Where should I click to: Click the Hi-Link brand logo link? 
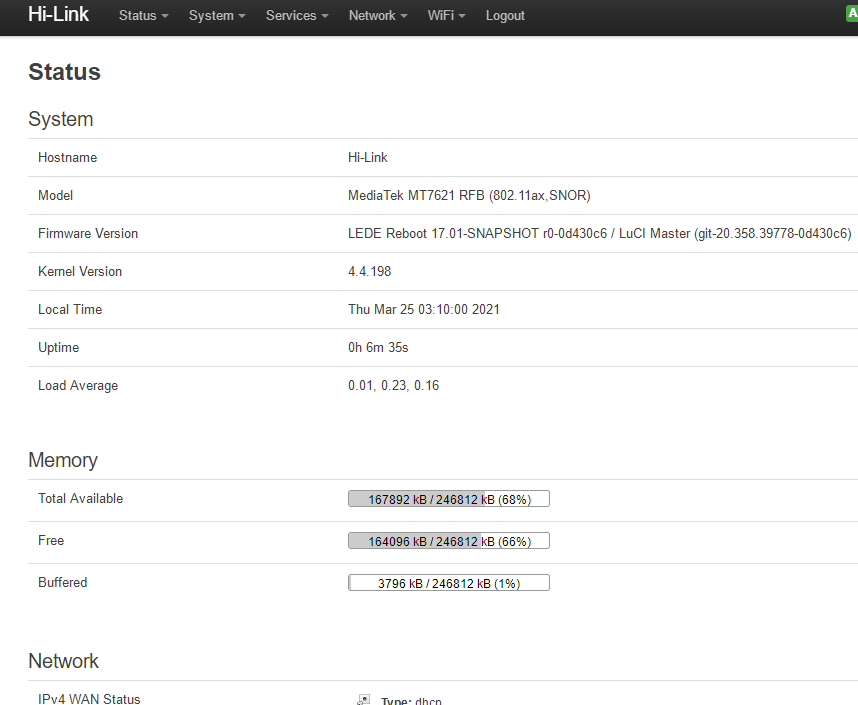pos(58,15)
